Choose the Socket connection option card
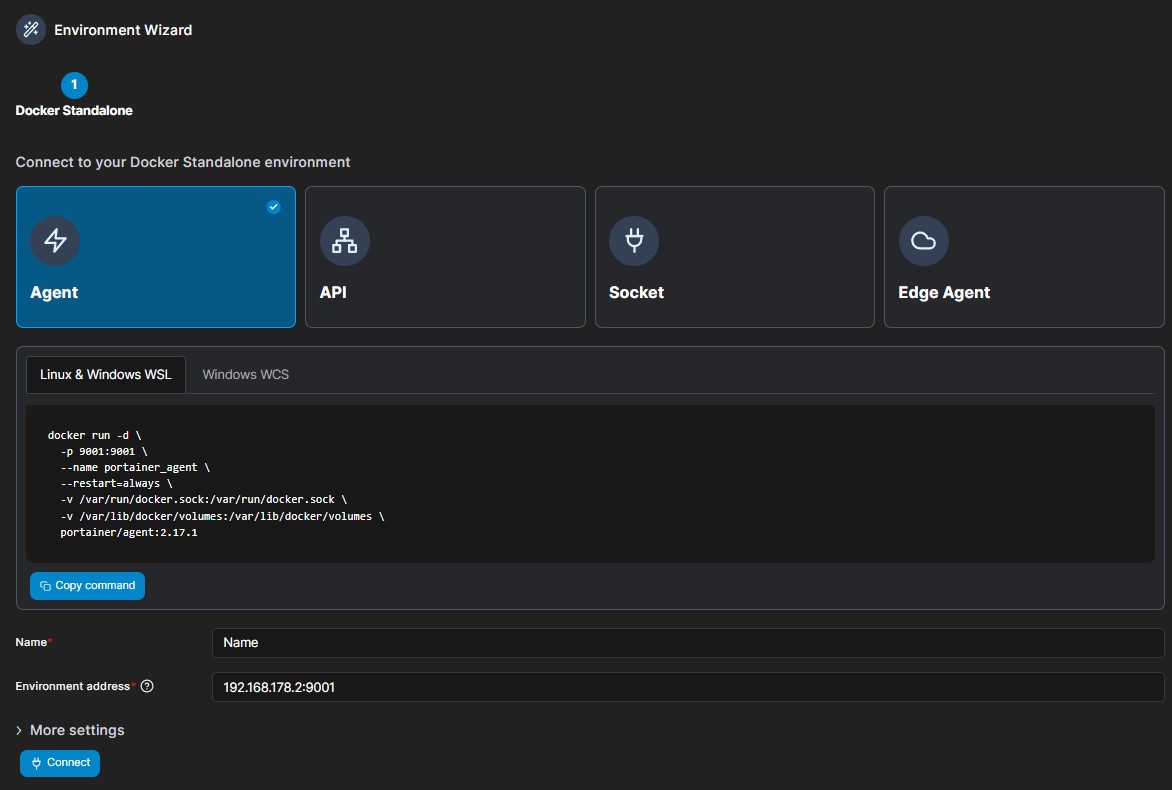 coord(735,257)
